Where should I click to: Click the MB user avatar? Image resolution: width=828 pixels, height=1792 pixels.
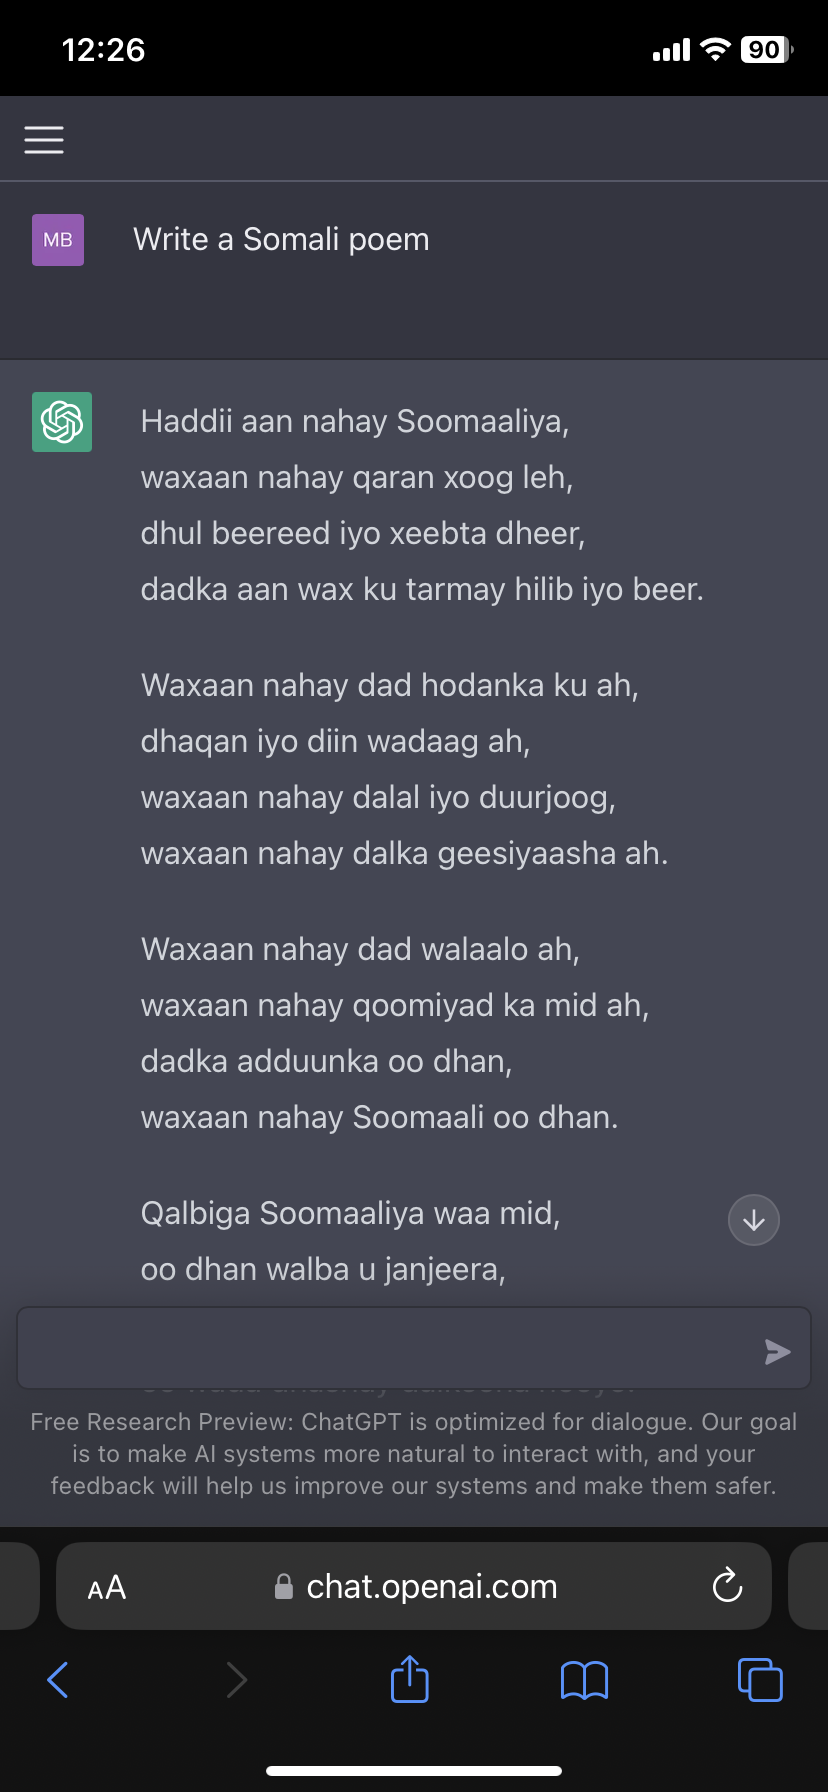58,240
